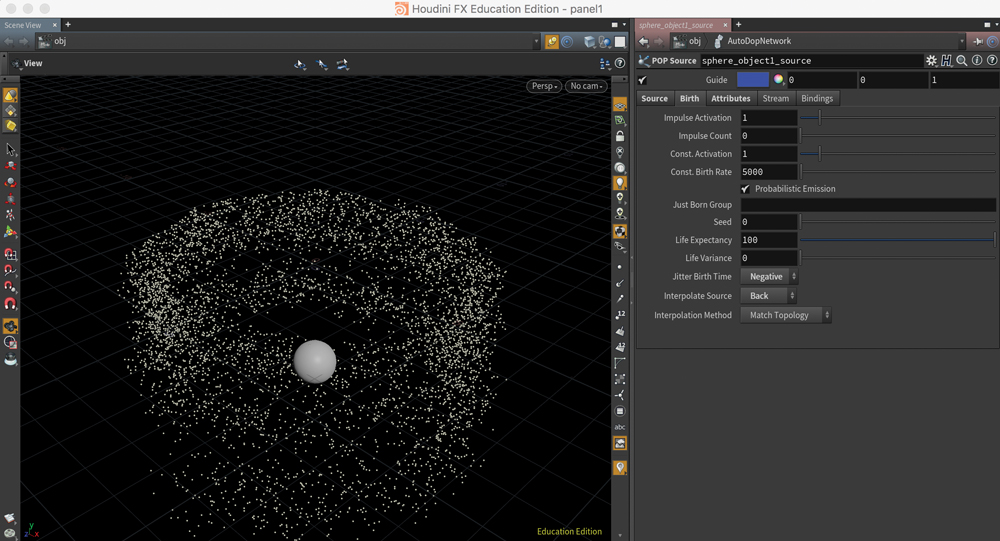
Task: Expand the Interpolation Method dropdown
Action: point(786,315)
